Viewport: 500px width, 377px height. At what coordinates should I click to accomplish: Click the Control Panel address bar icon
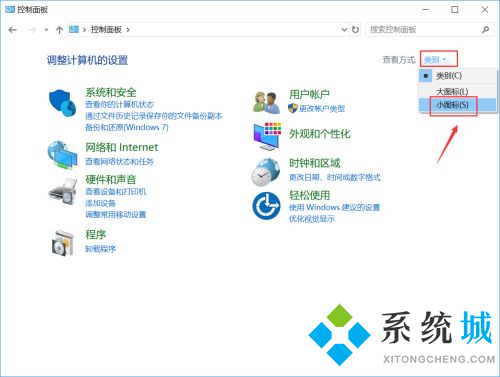(74, 29)
